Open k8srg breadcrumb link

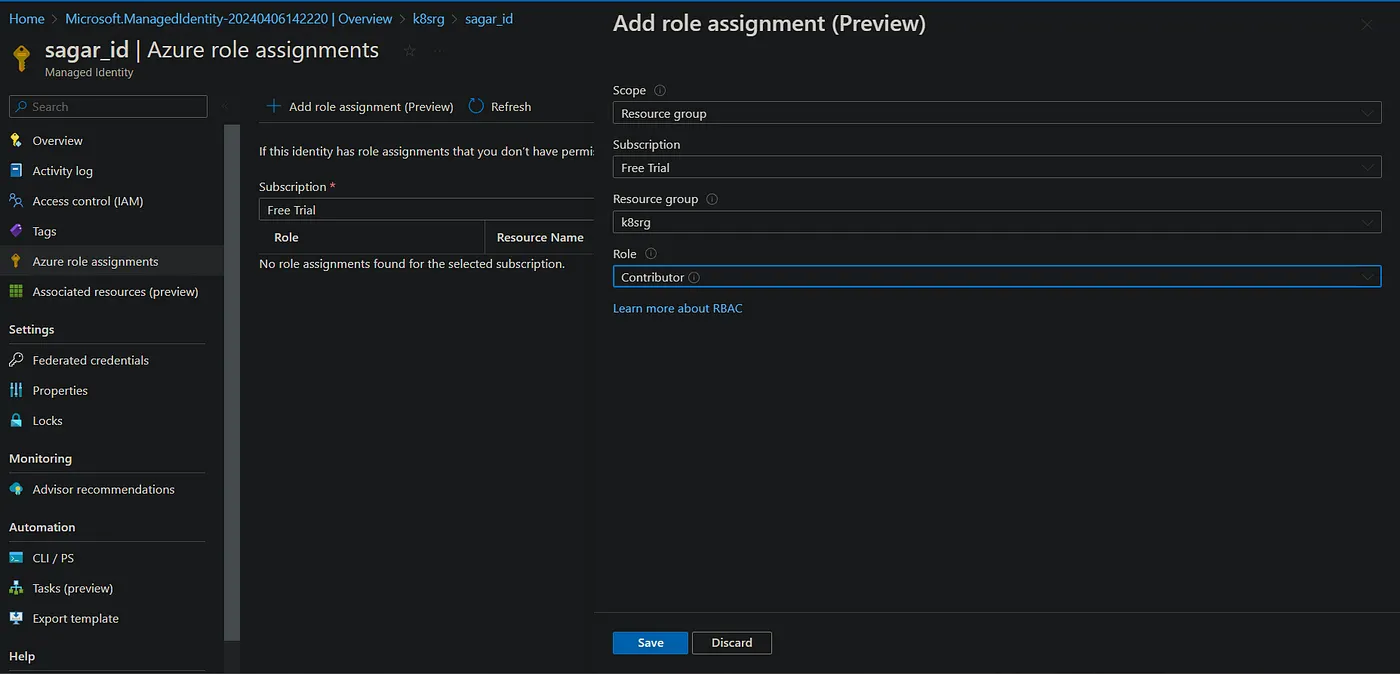pyautogui.click(x=429, y=18)
